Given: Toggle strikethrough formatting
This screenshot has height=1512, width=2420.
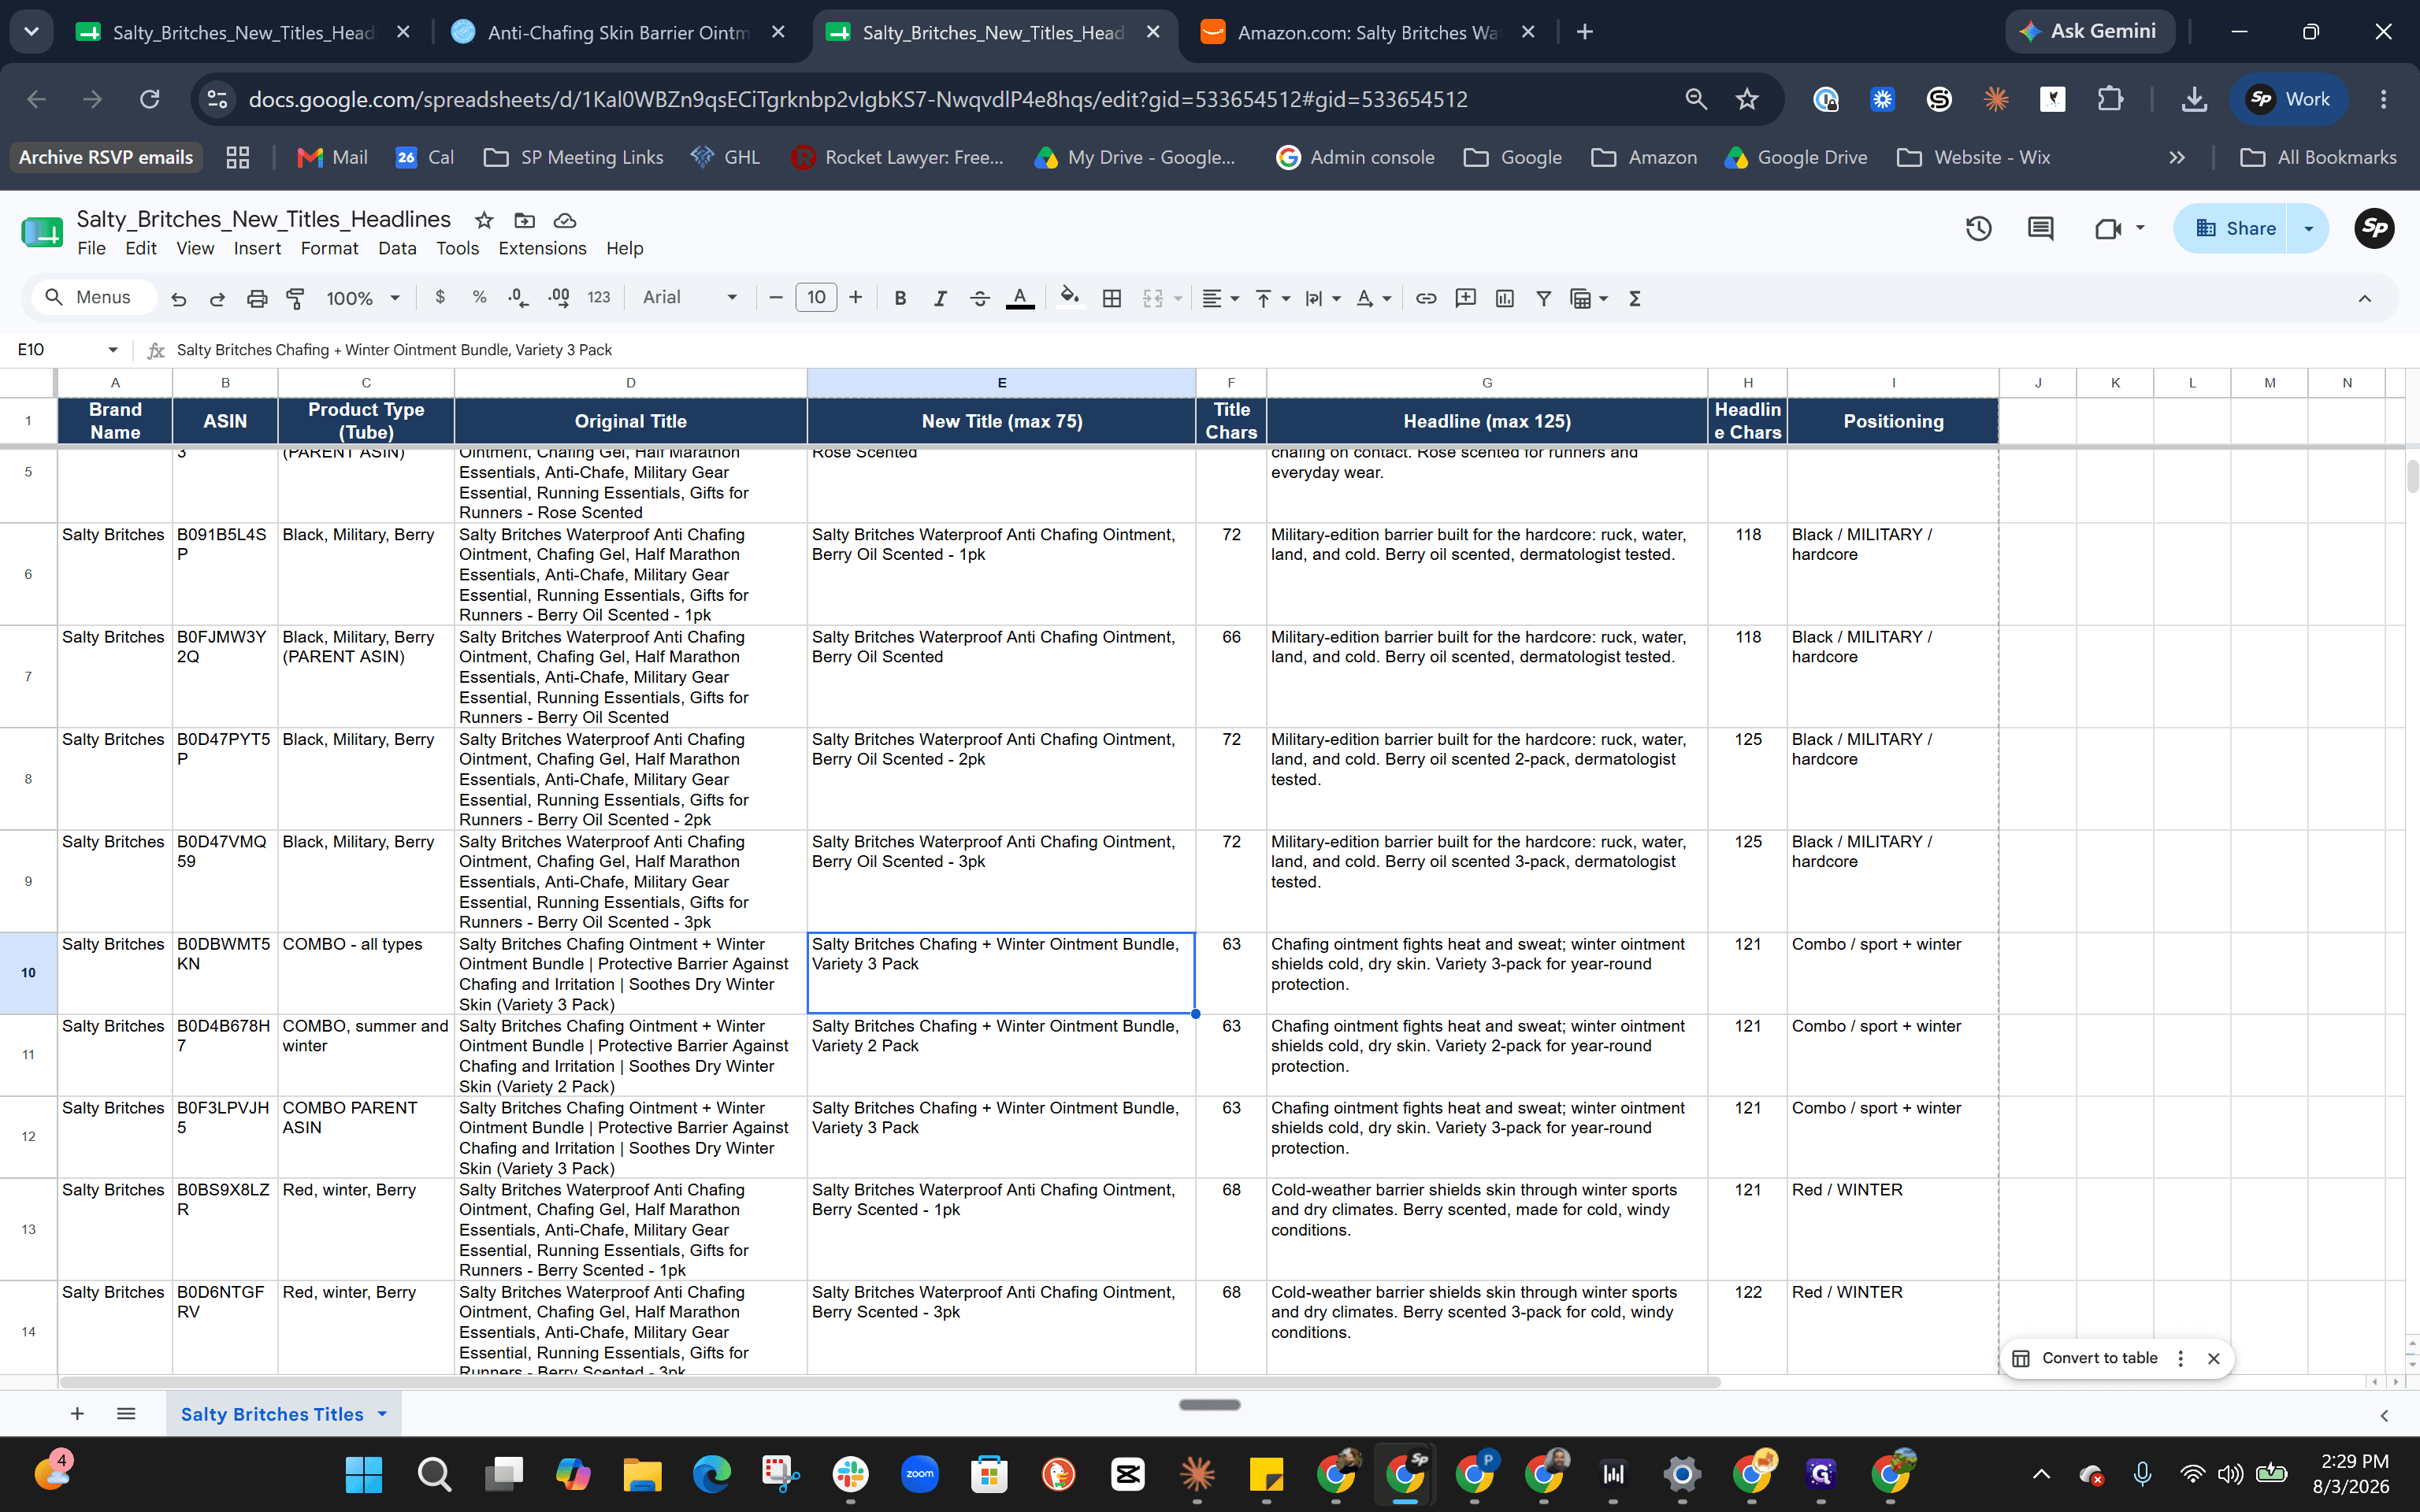Looking at the screenshot, I should 979,298.
